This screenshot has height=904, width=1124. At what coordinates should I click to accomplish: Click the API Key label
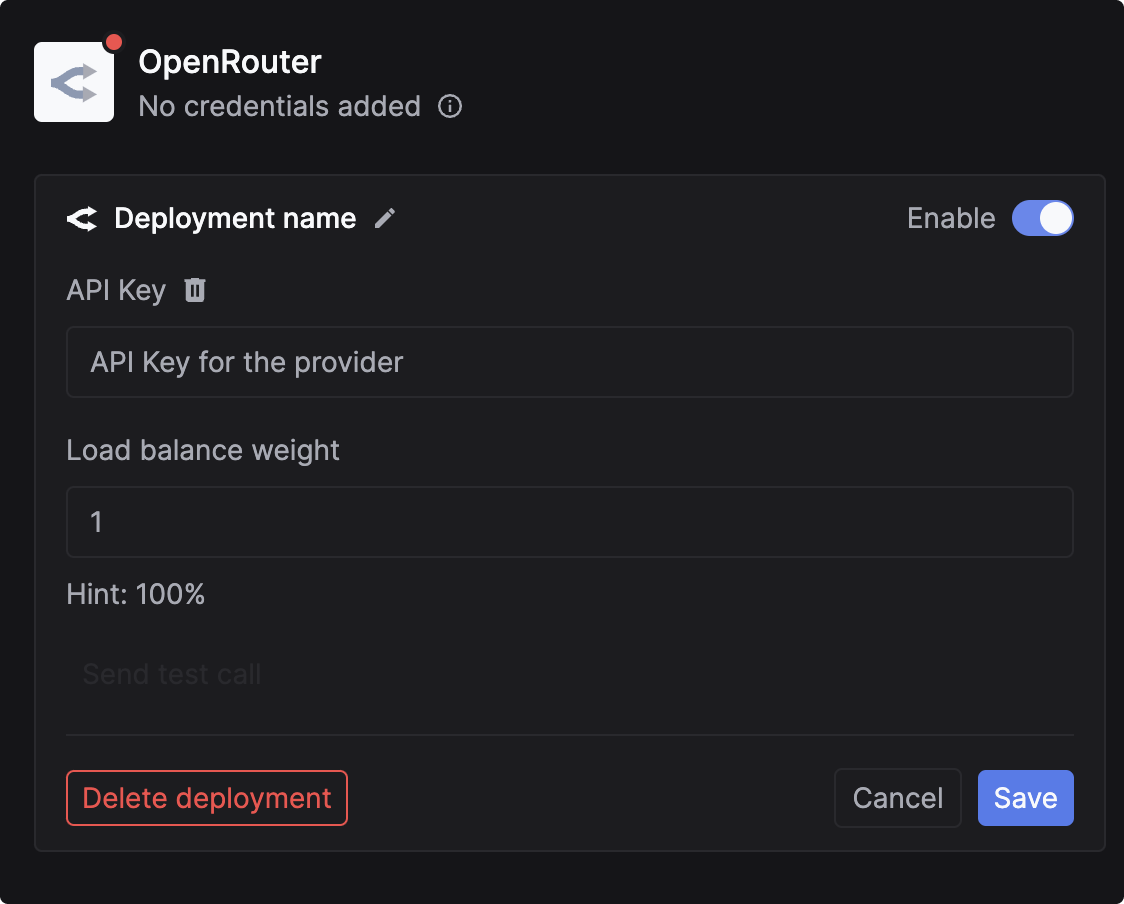[116, 290]
